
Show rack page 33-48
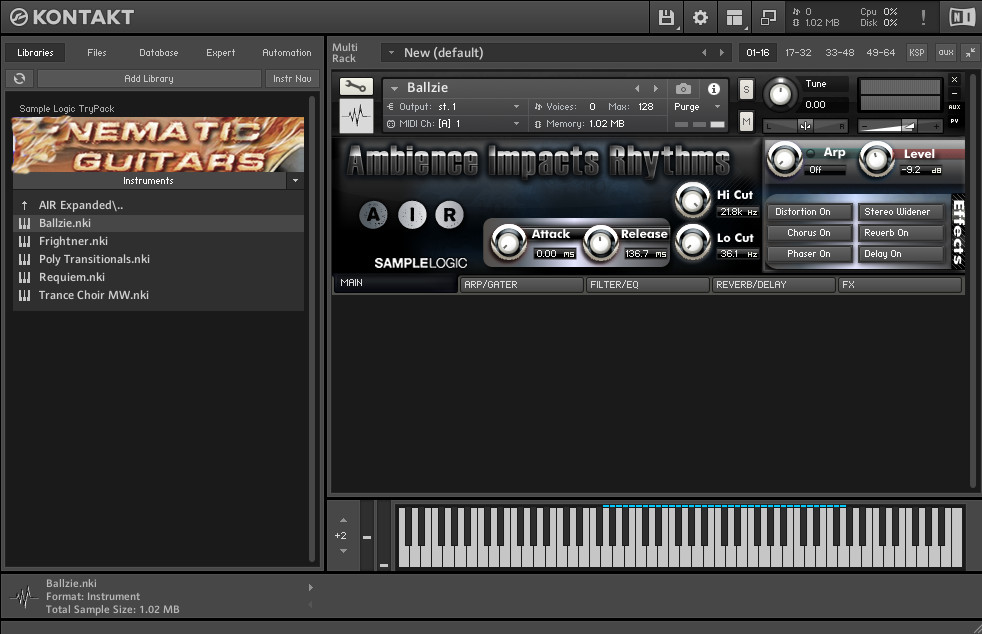pyautogui.click(x=840, y=53)
